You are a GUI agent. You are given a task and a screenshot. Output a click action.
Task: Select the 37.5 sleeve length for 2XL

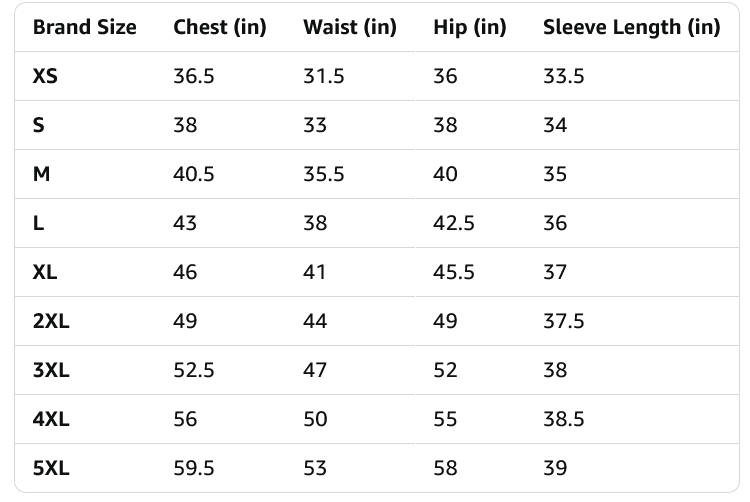(563, 321)
